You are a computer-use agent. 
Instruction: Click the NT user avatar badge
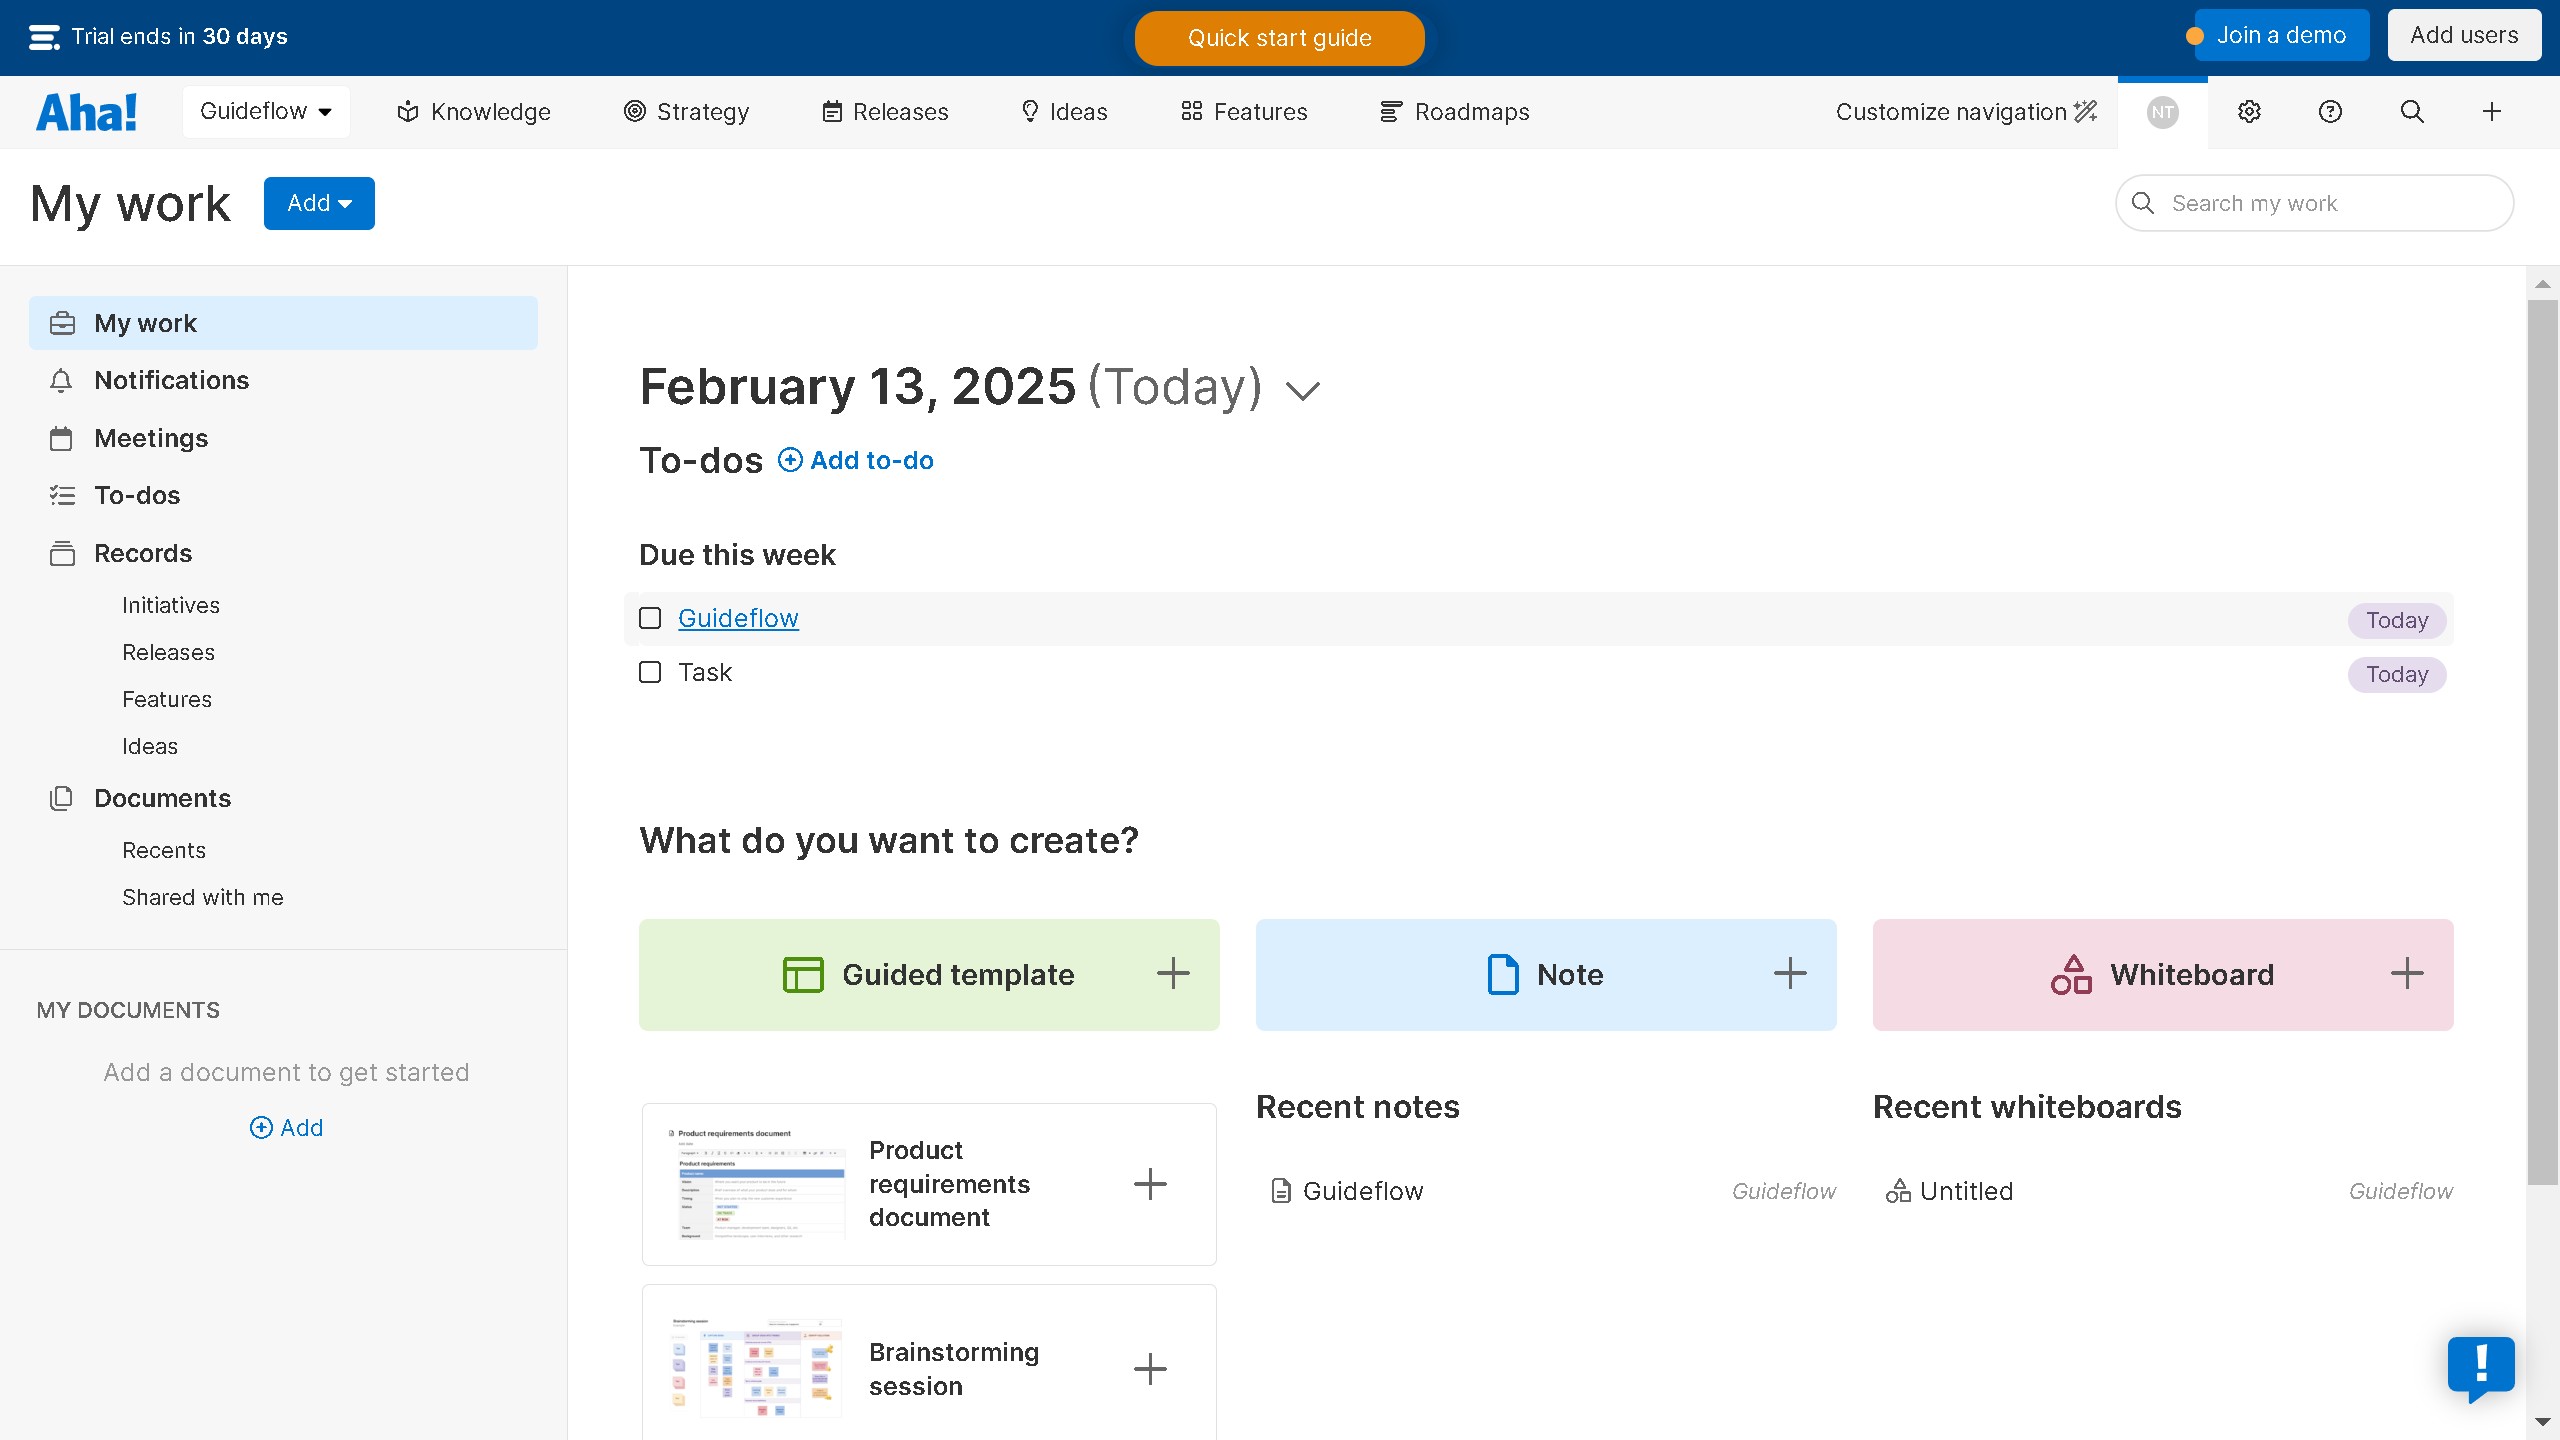coord(2162,111)
